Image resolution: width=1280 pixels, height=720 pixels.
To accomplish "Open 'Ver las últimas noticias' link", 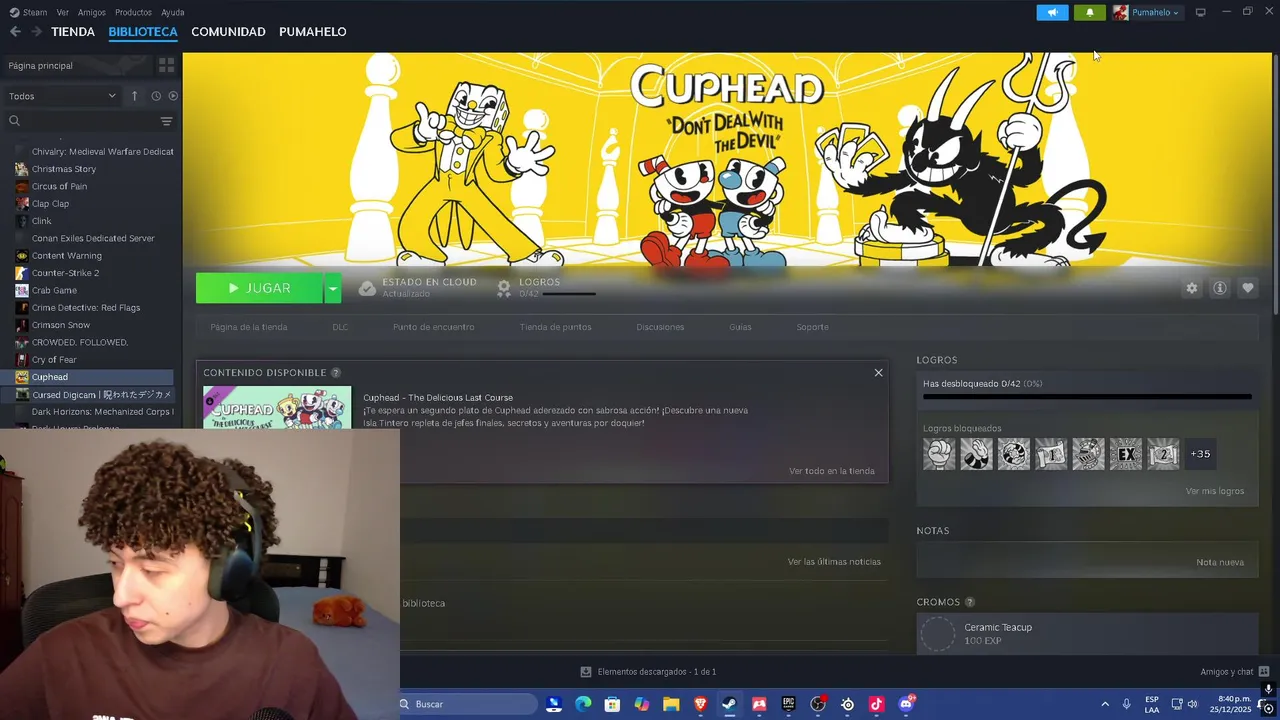I will [834, 562].
